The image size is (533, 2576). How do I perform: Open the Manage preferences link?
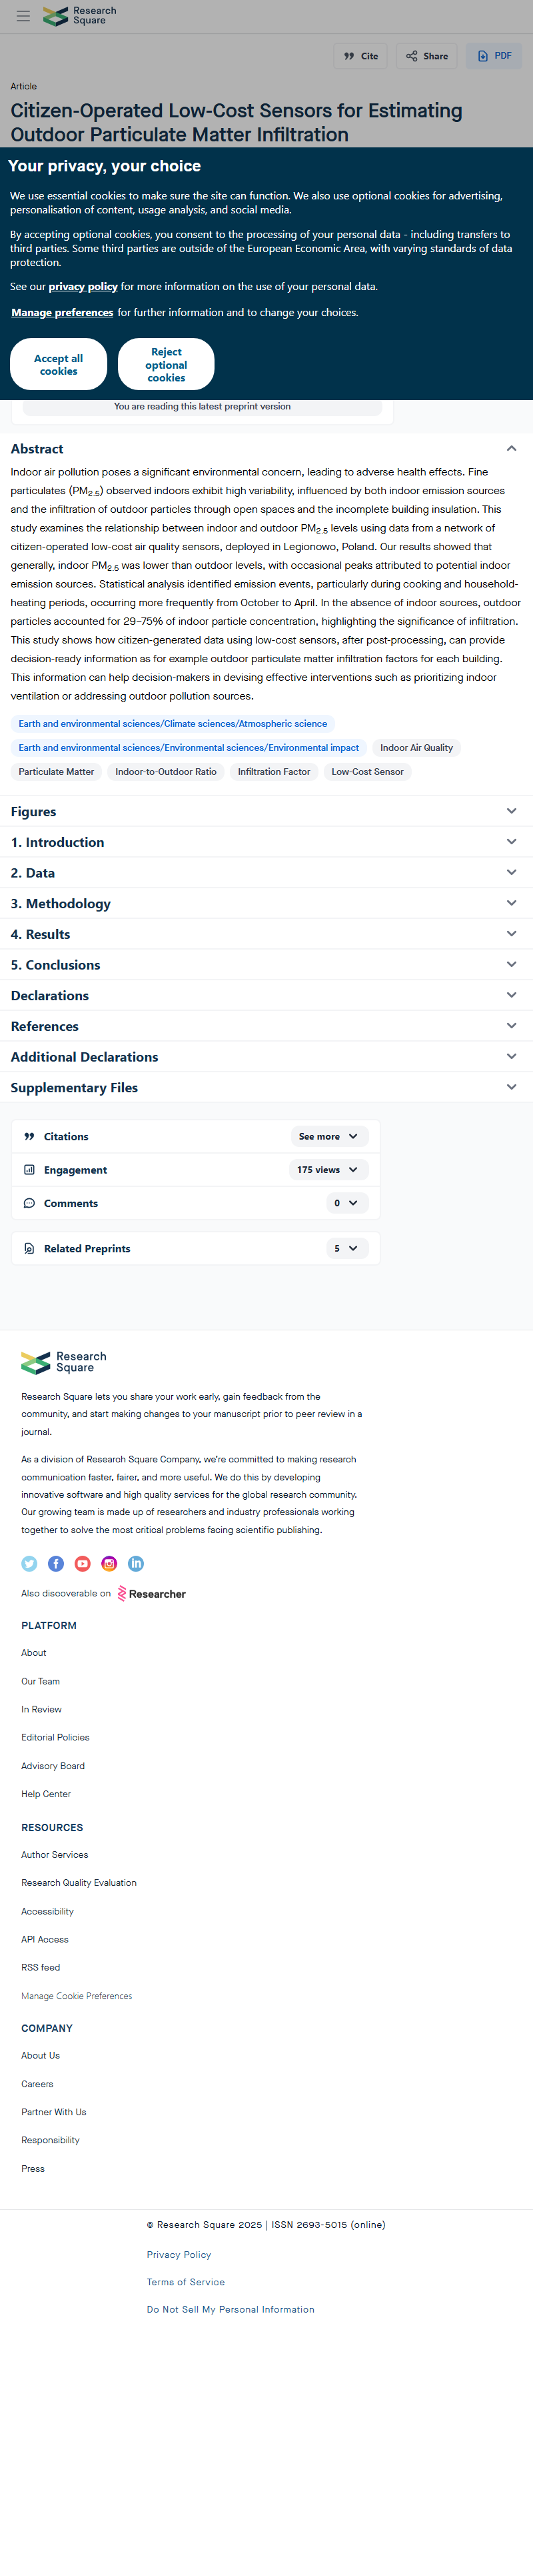coord(62,313)
